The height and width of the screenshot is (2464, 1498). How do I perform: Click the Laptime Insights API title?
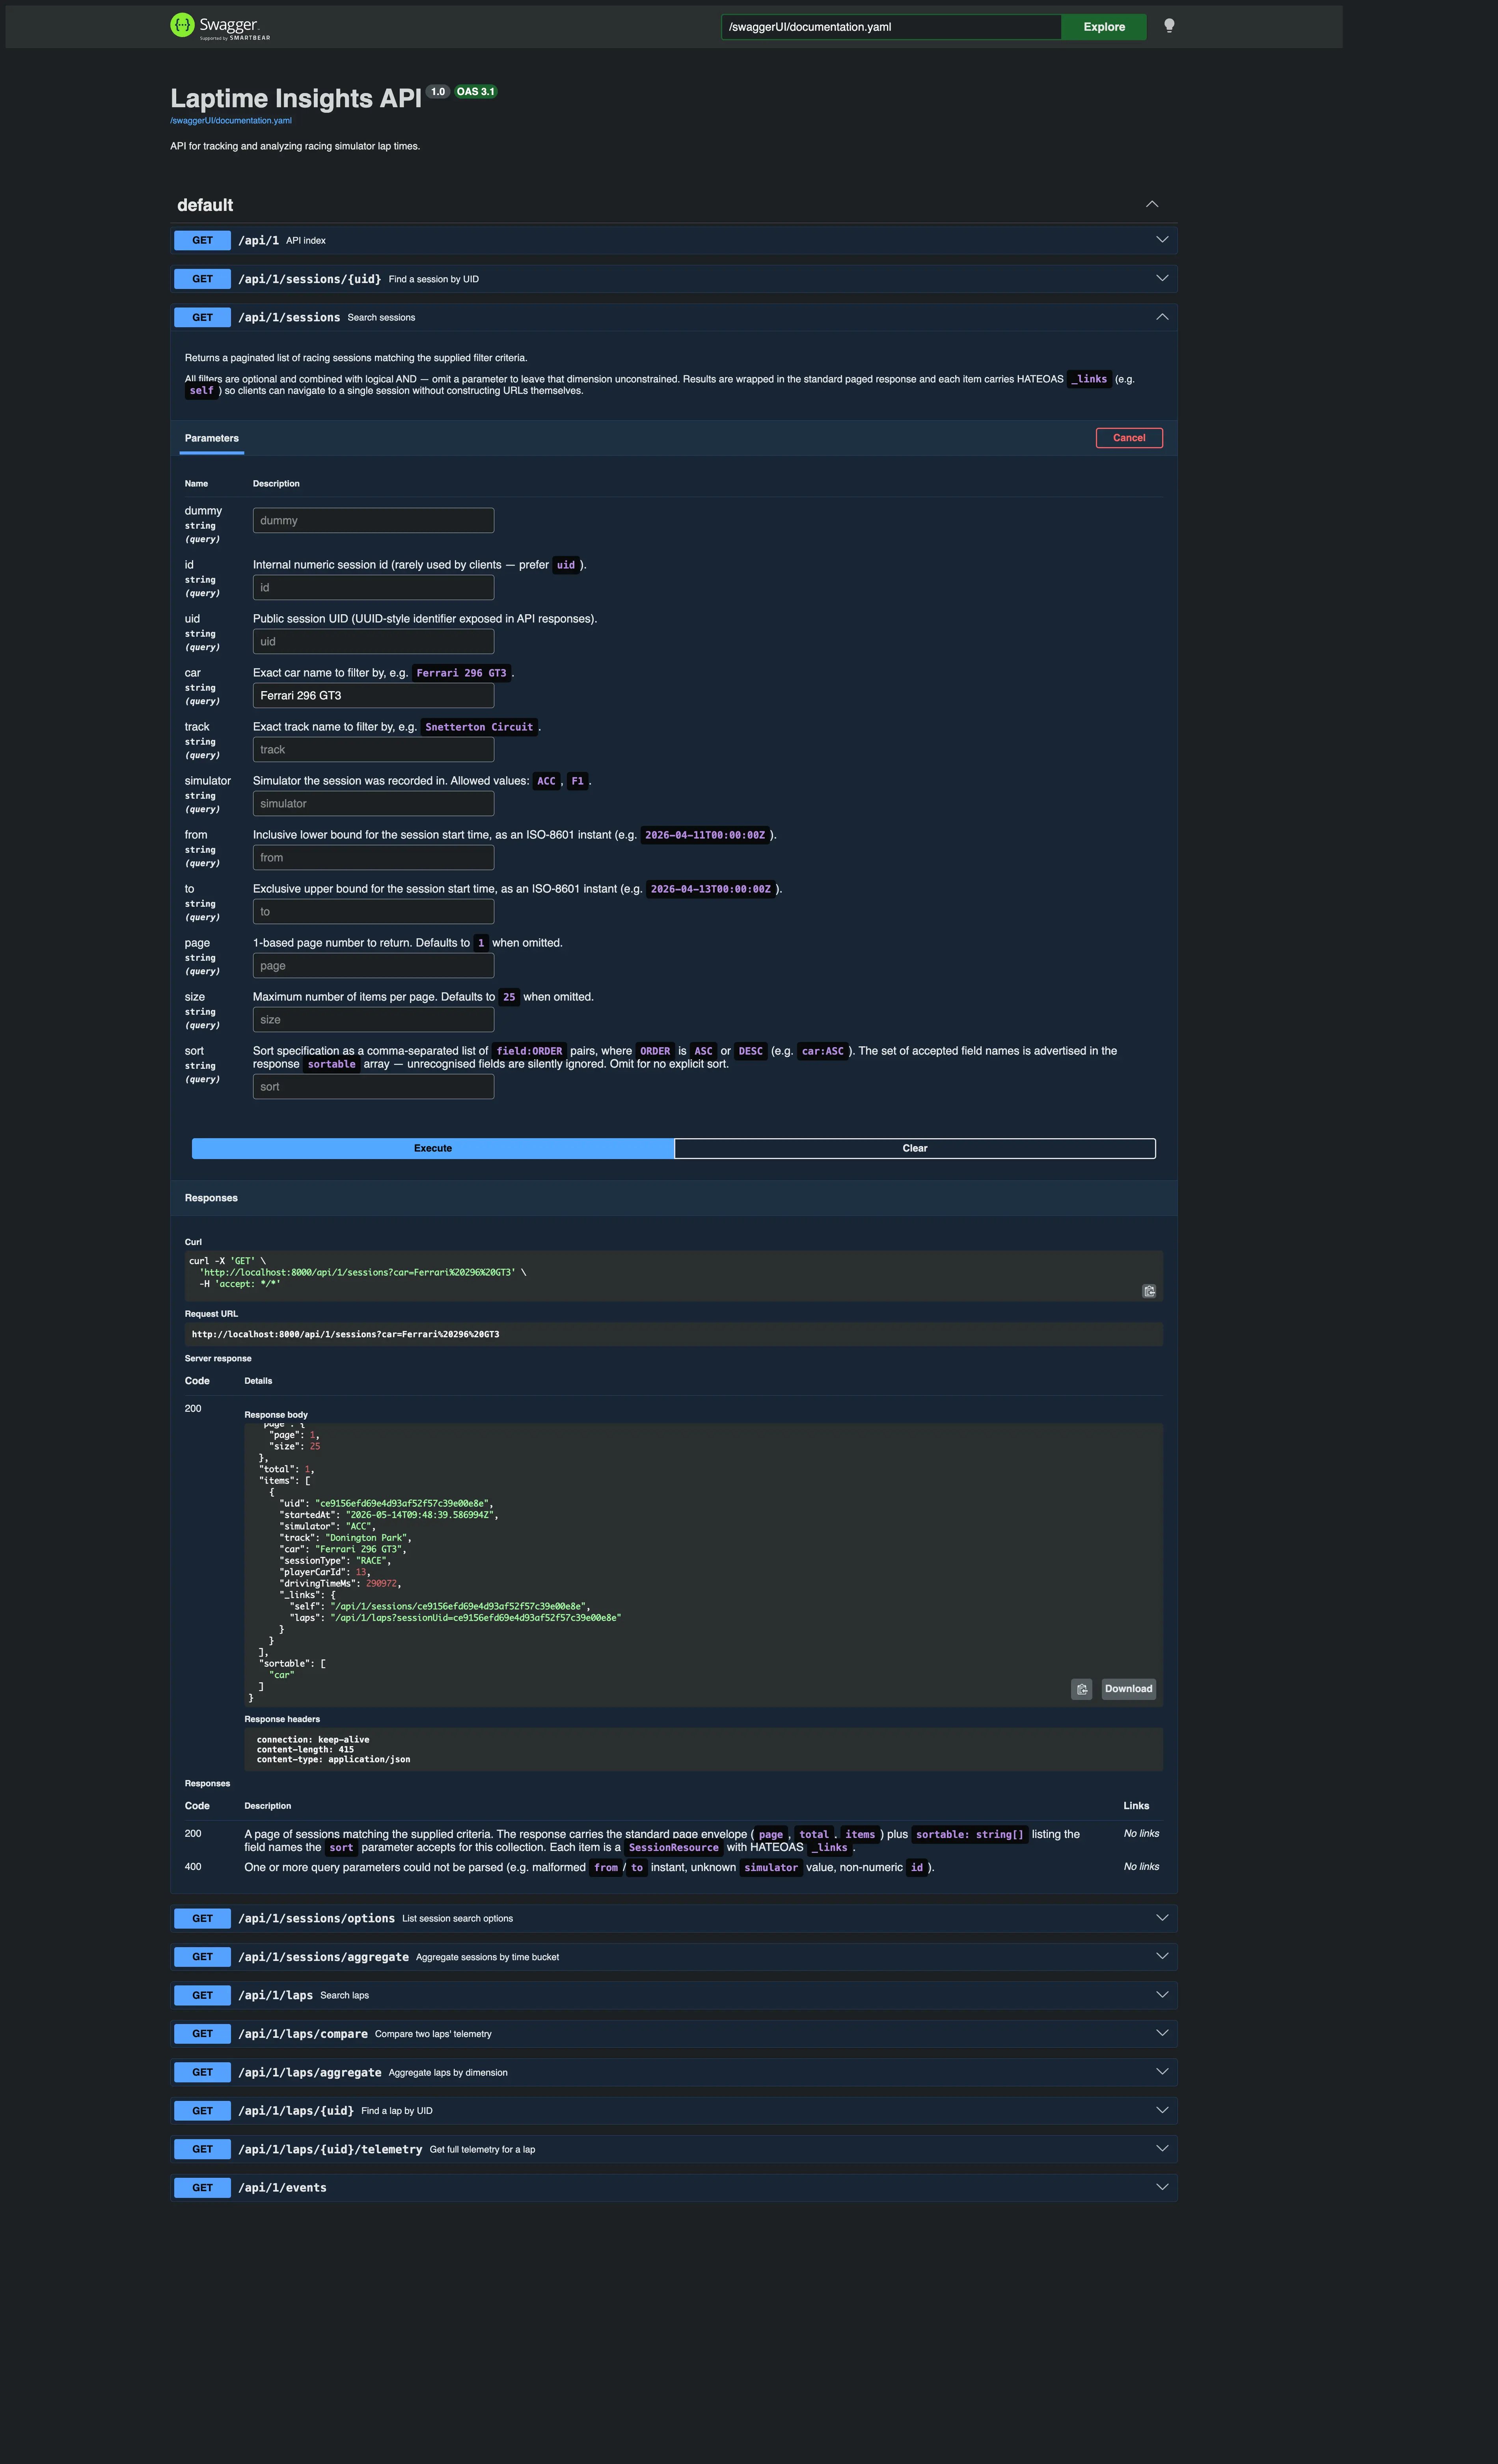(x=296, y=98)
